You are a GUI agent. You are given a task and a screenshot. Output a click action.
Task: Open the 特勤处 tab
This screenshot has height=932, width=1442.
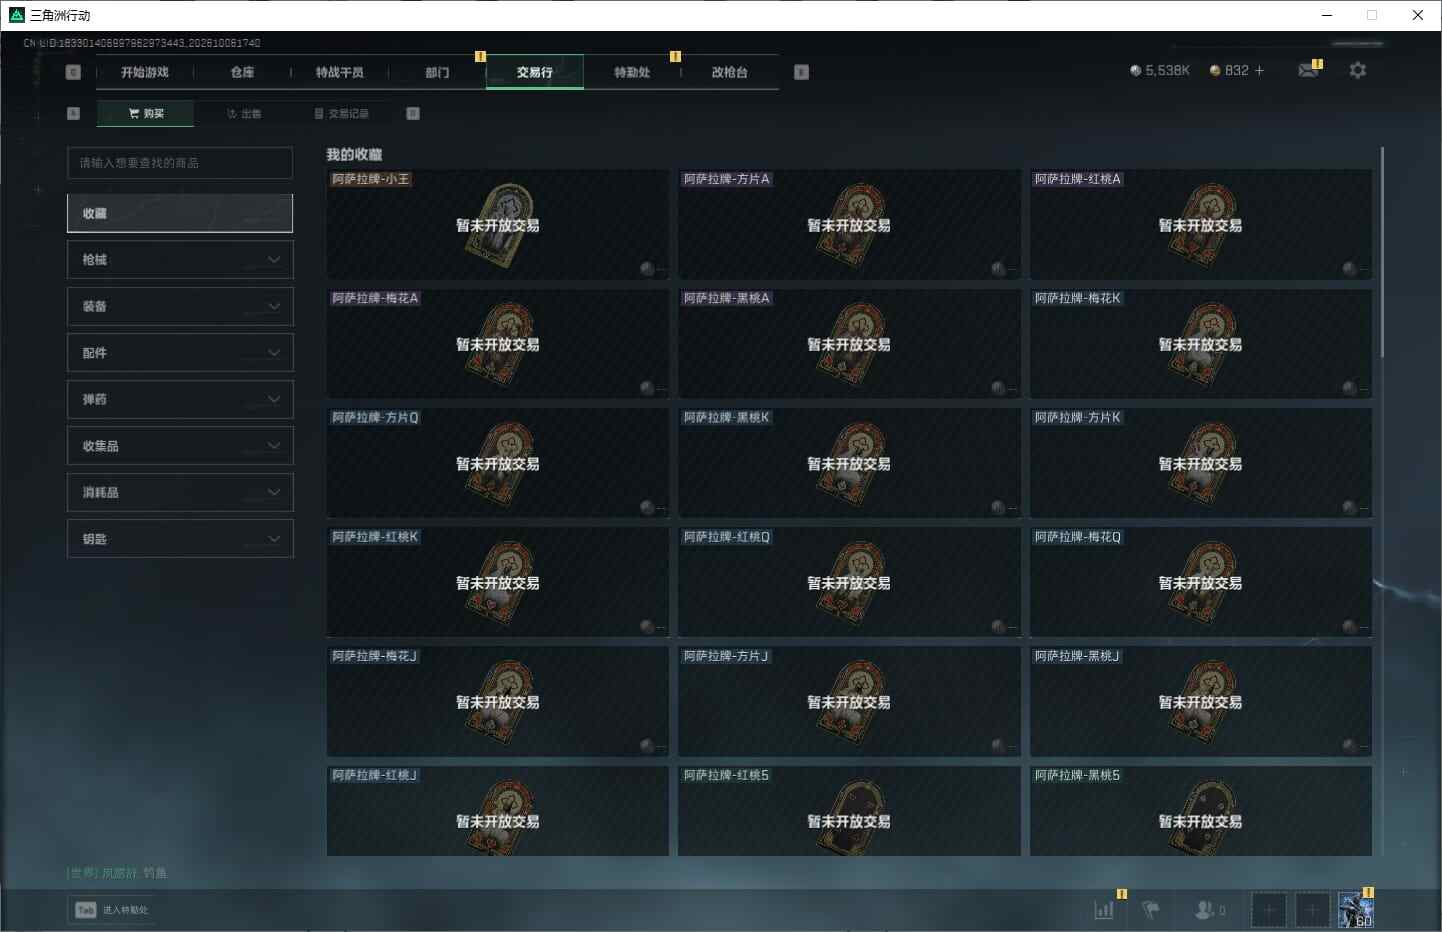point(632,72)
